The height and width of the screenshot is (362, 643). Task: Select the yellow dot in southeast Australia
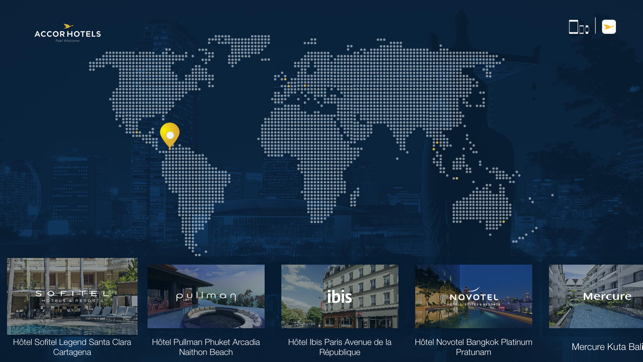click(x=504, y=222)
